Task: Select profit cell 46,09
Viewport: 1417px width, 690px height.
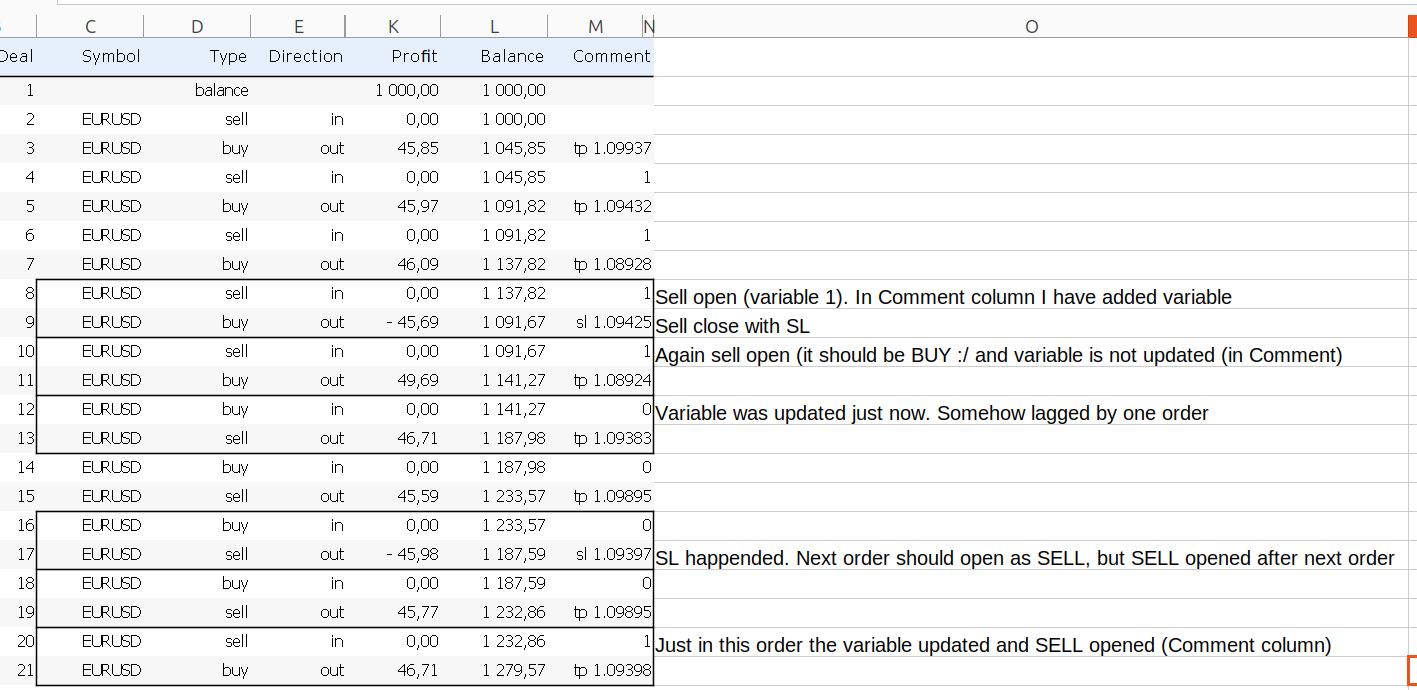Action: [x=418, y=264]
